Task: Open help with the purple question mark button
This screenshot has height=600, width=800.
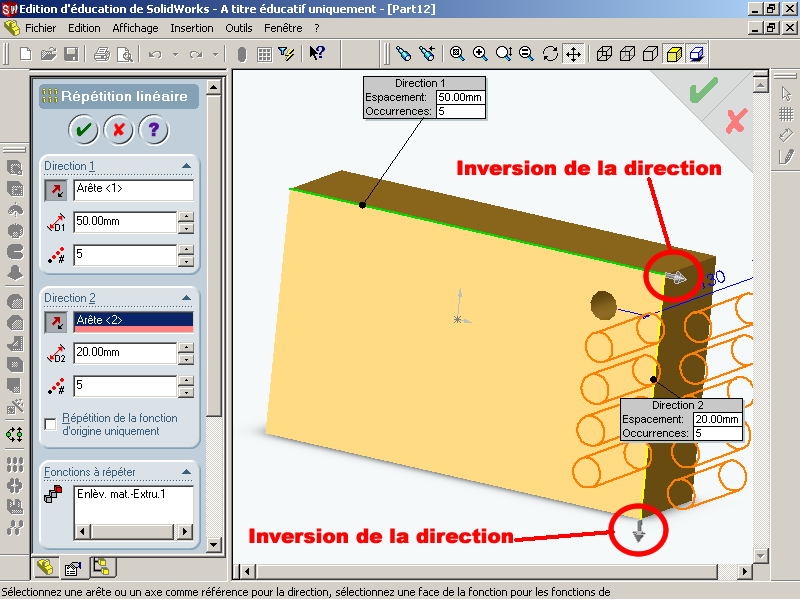Action: pos(153,129)
